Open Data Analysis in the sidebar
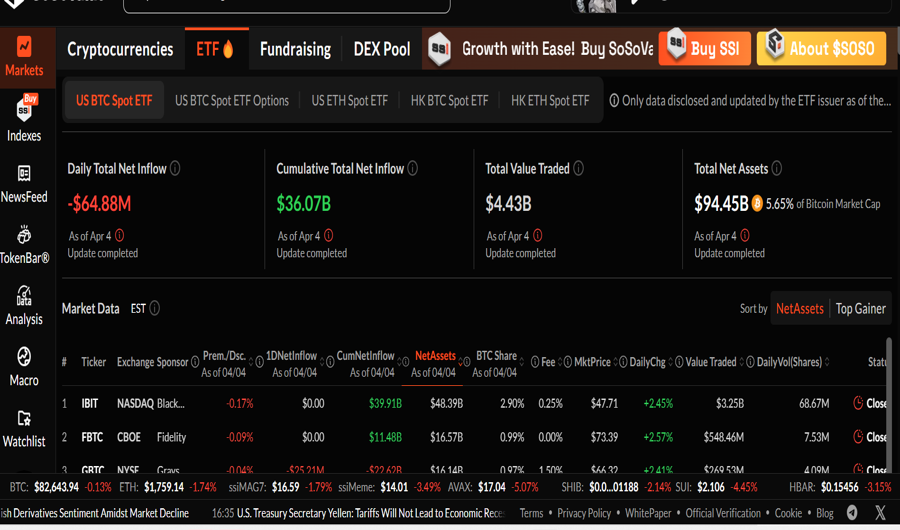The height and width of the screenshot is (530, 900). click(x=24, y=306)
